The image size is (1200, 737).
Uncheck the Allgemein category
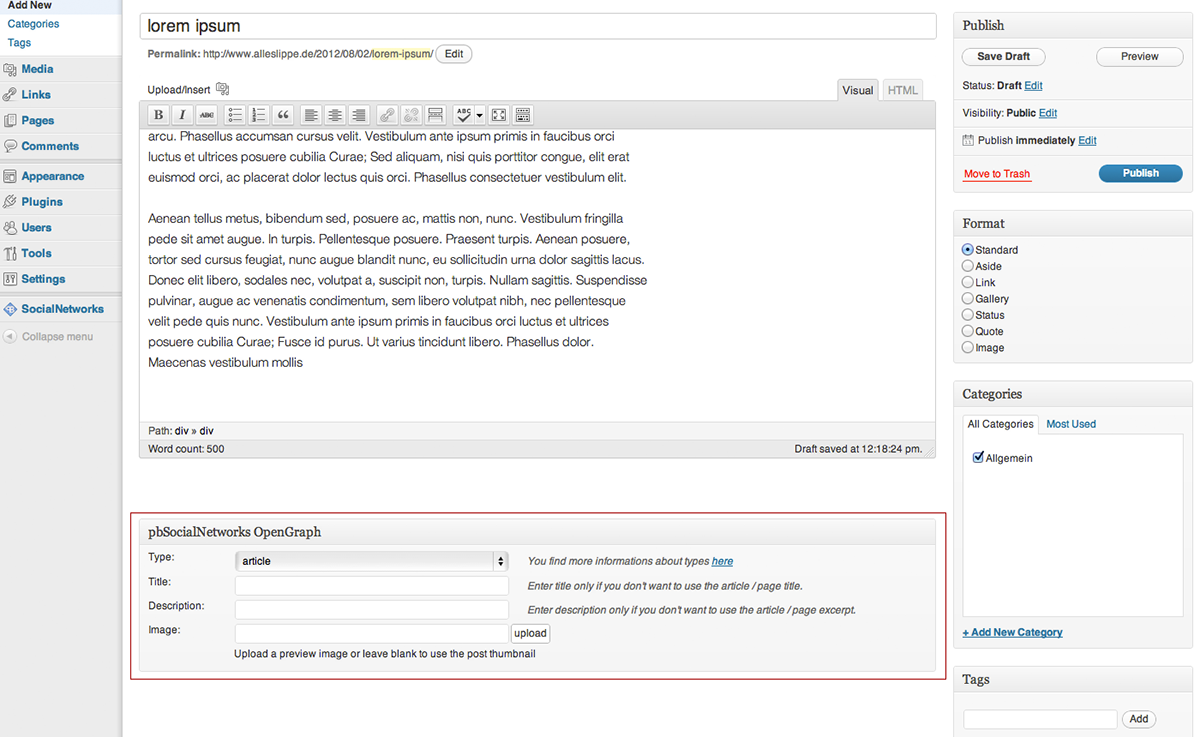[978, 458]
